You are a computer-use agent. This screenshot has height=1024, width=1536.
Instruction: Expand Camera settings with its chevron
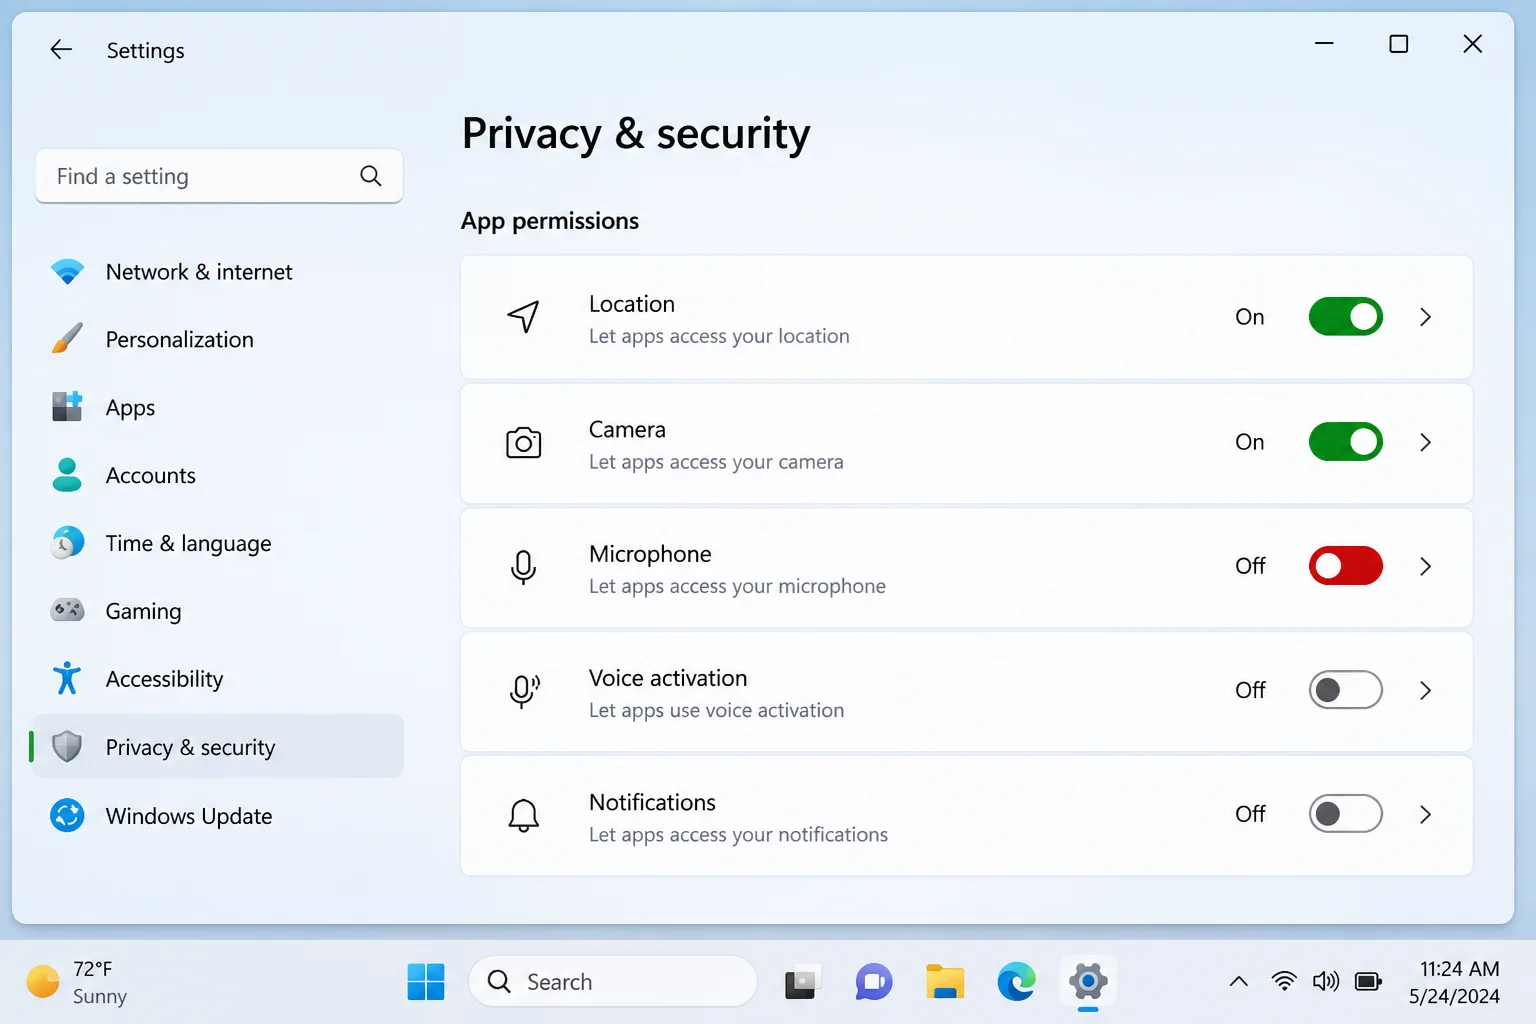(1426, 442)
